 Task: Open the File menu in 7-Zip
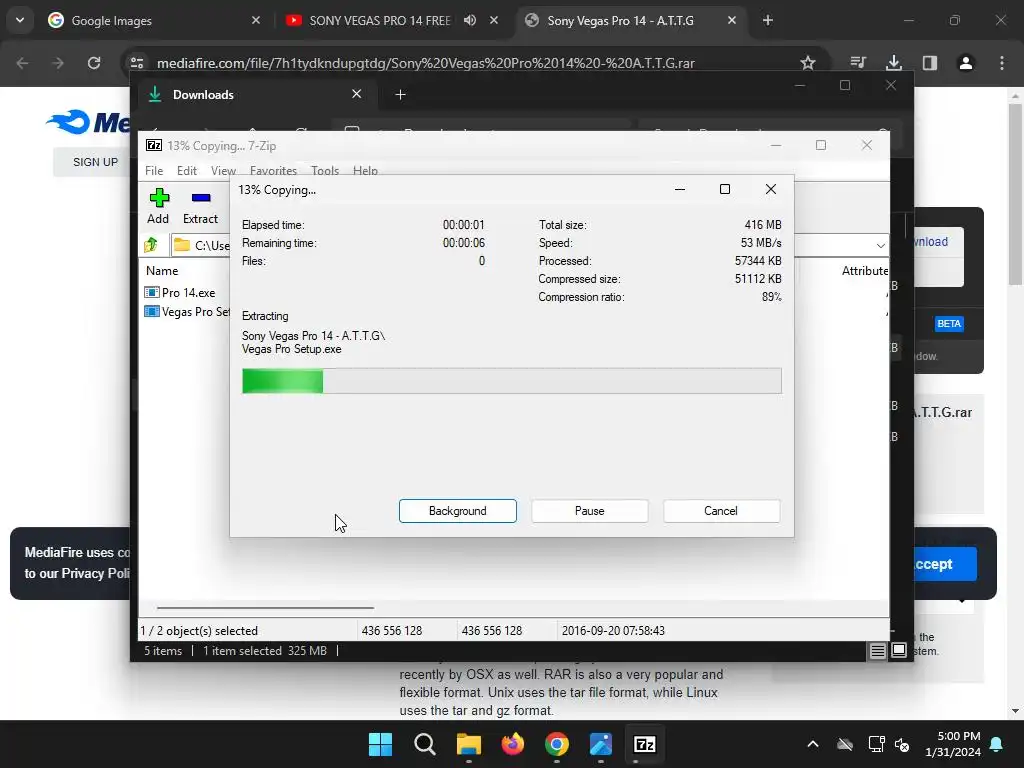[x=154, y=170]
